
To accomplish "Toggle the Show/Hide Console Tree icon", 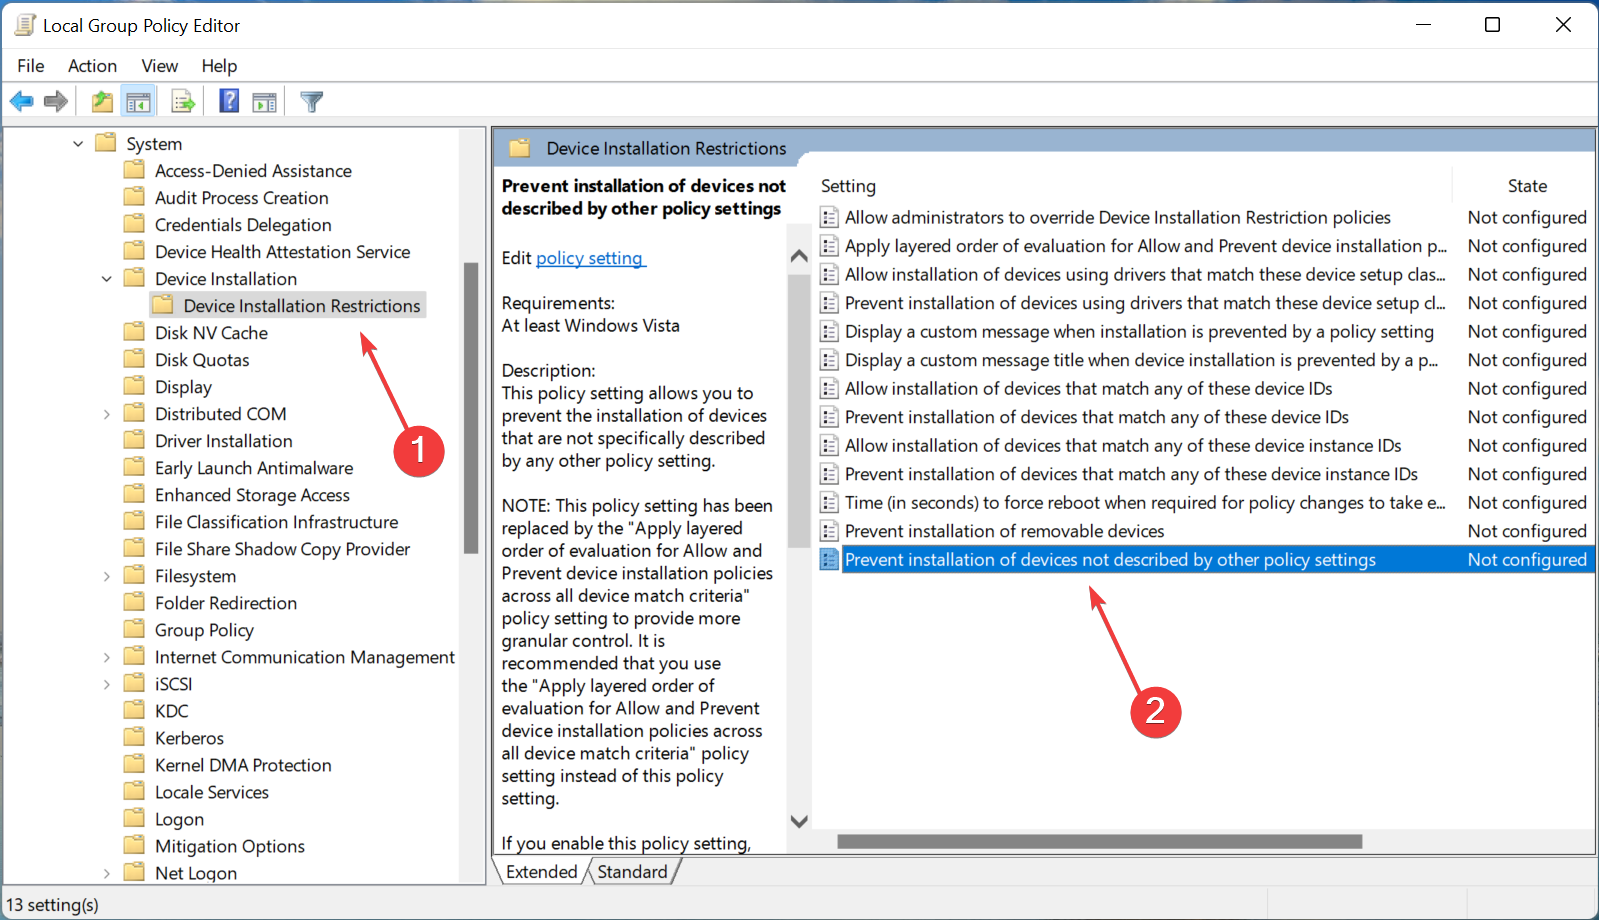I will pos(138,101).
